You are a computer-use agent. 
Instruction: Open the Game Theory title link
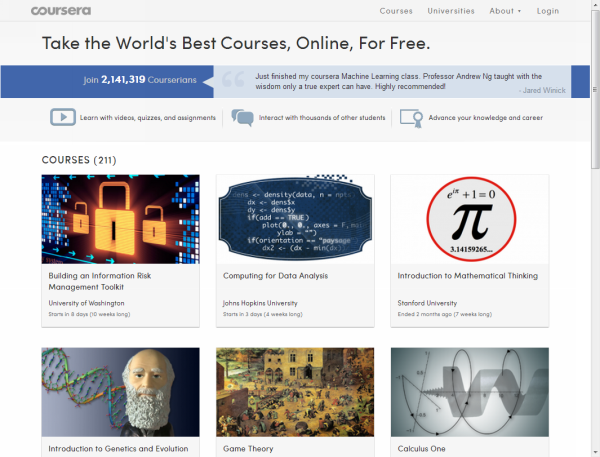[x=248, y=449]
